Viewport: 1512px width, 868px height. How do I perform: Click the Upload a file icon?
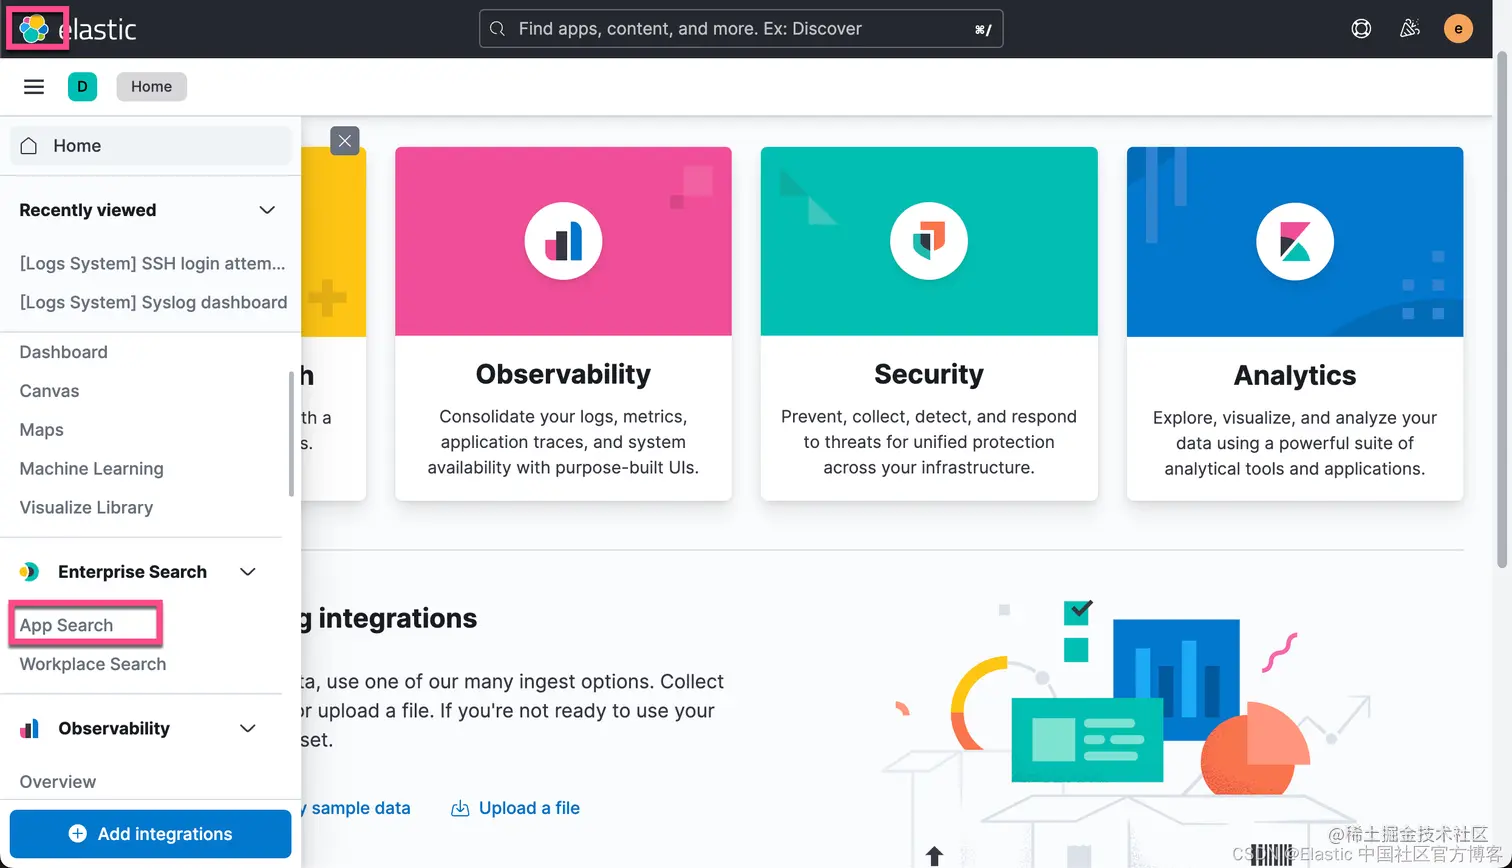coord(460,808)
